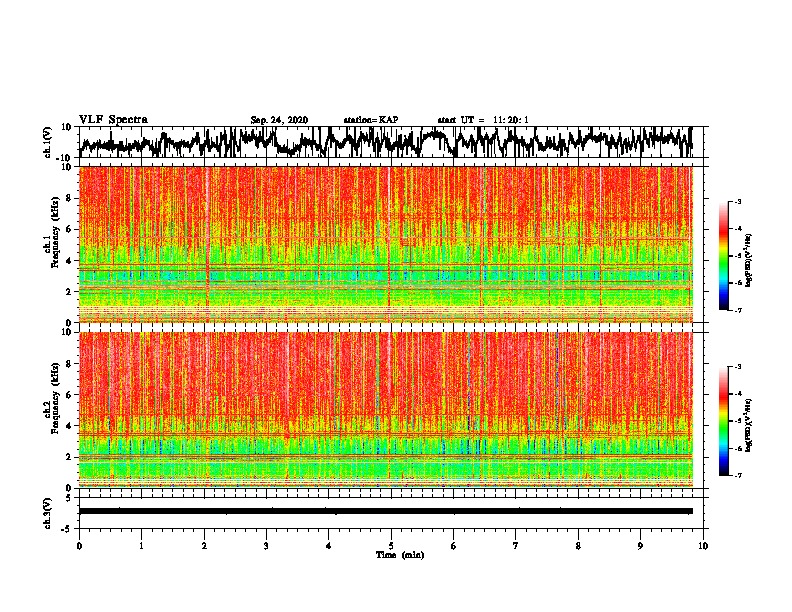Click the "ch.3(V)" axis label

point(48,513)
